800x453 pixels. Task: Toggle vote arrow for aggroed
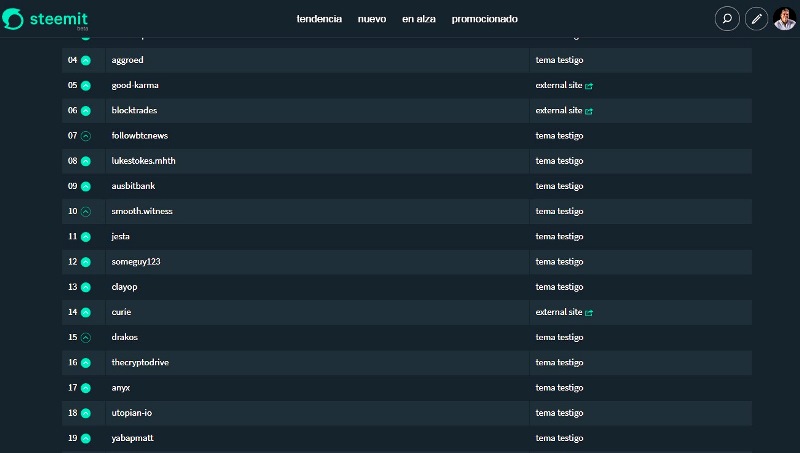point(86,60)
